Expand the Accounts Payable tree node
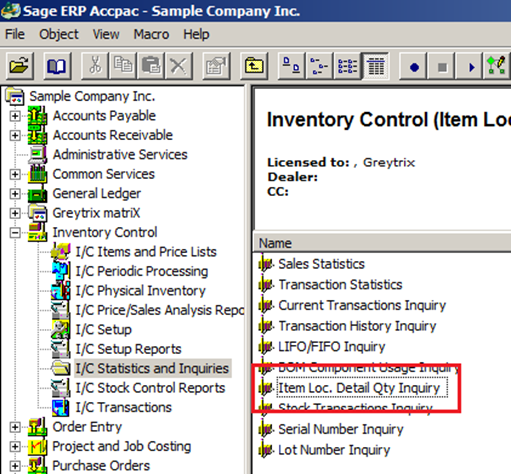Screen dimensions: 511x474 15,116
